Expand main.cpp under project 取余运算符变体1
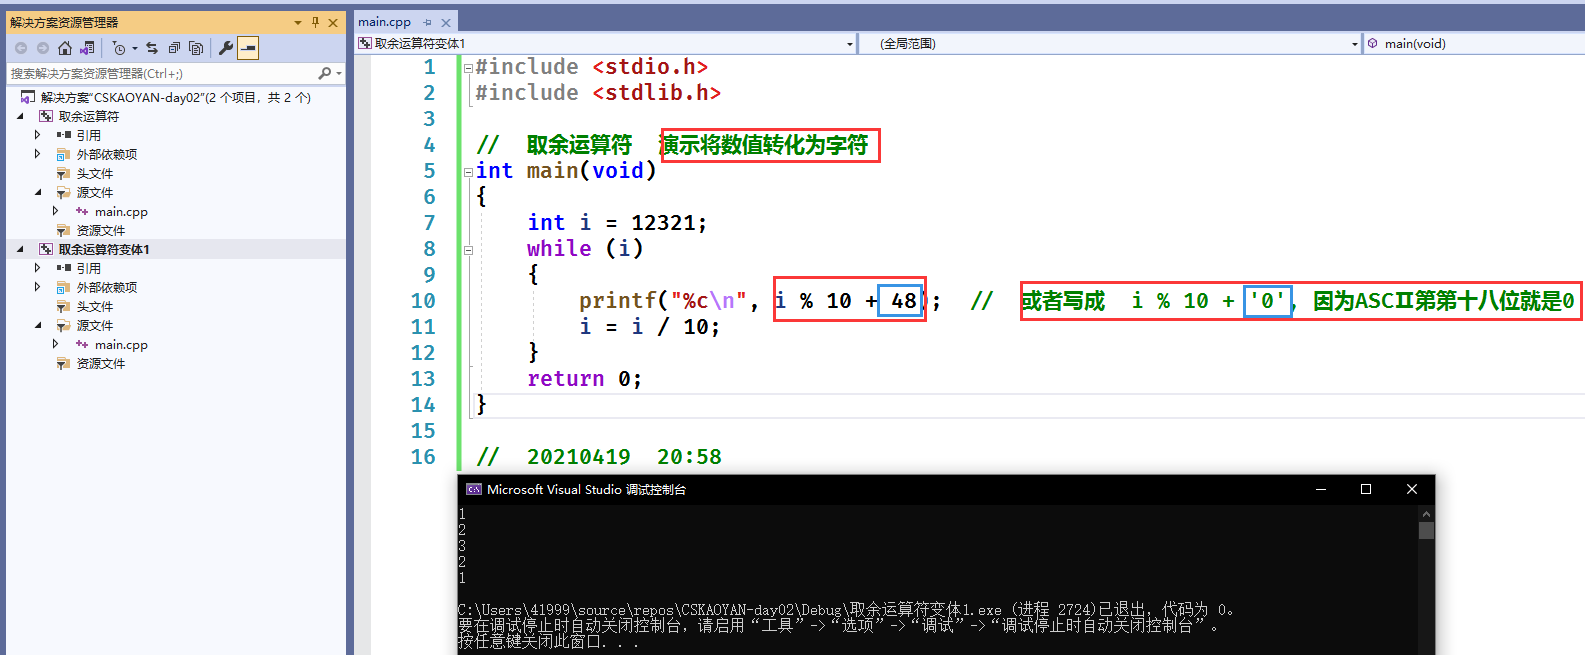Viewport: 1585px width, 655px height. click(x=56, y=344)
